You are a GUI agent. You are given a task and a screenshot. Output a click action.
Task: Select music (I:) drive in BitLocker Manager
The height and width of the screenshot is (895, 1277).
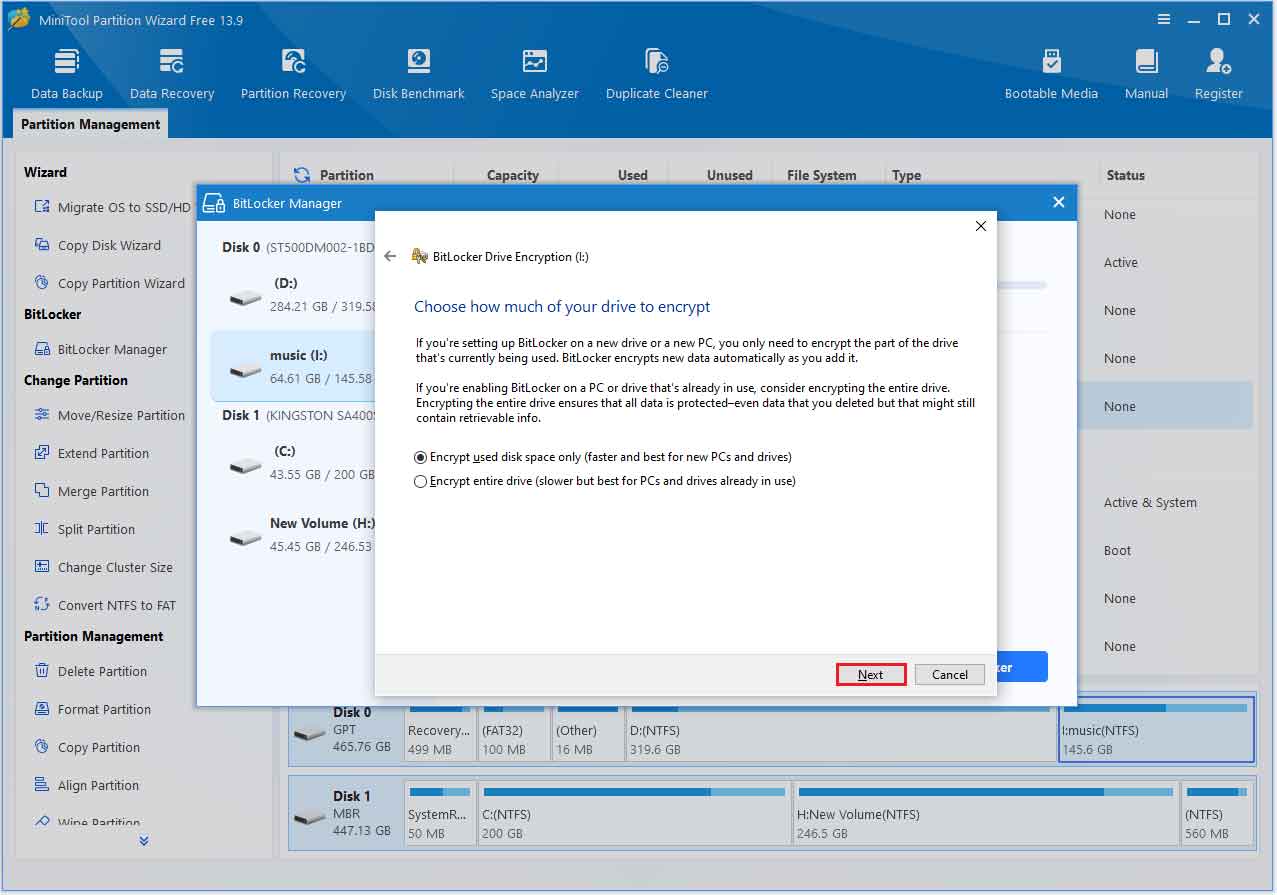pos(294,367)
